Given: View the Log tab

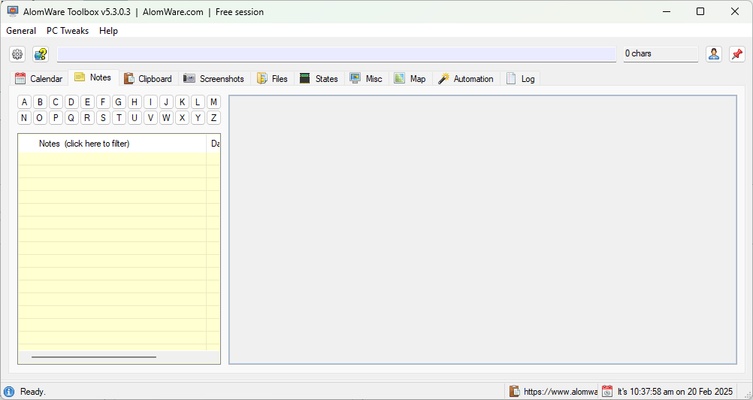Looking at the screenshot, I should click(521, 79).
